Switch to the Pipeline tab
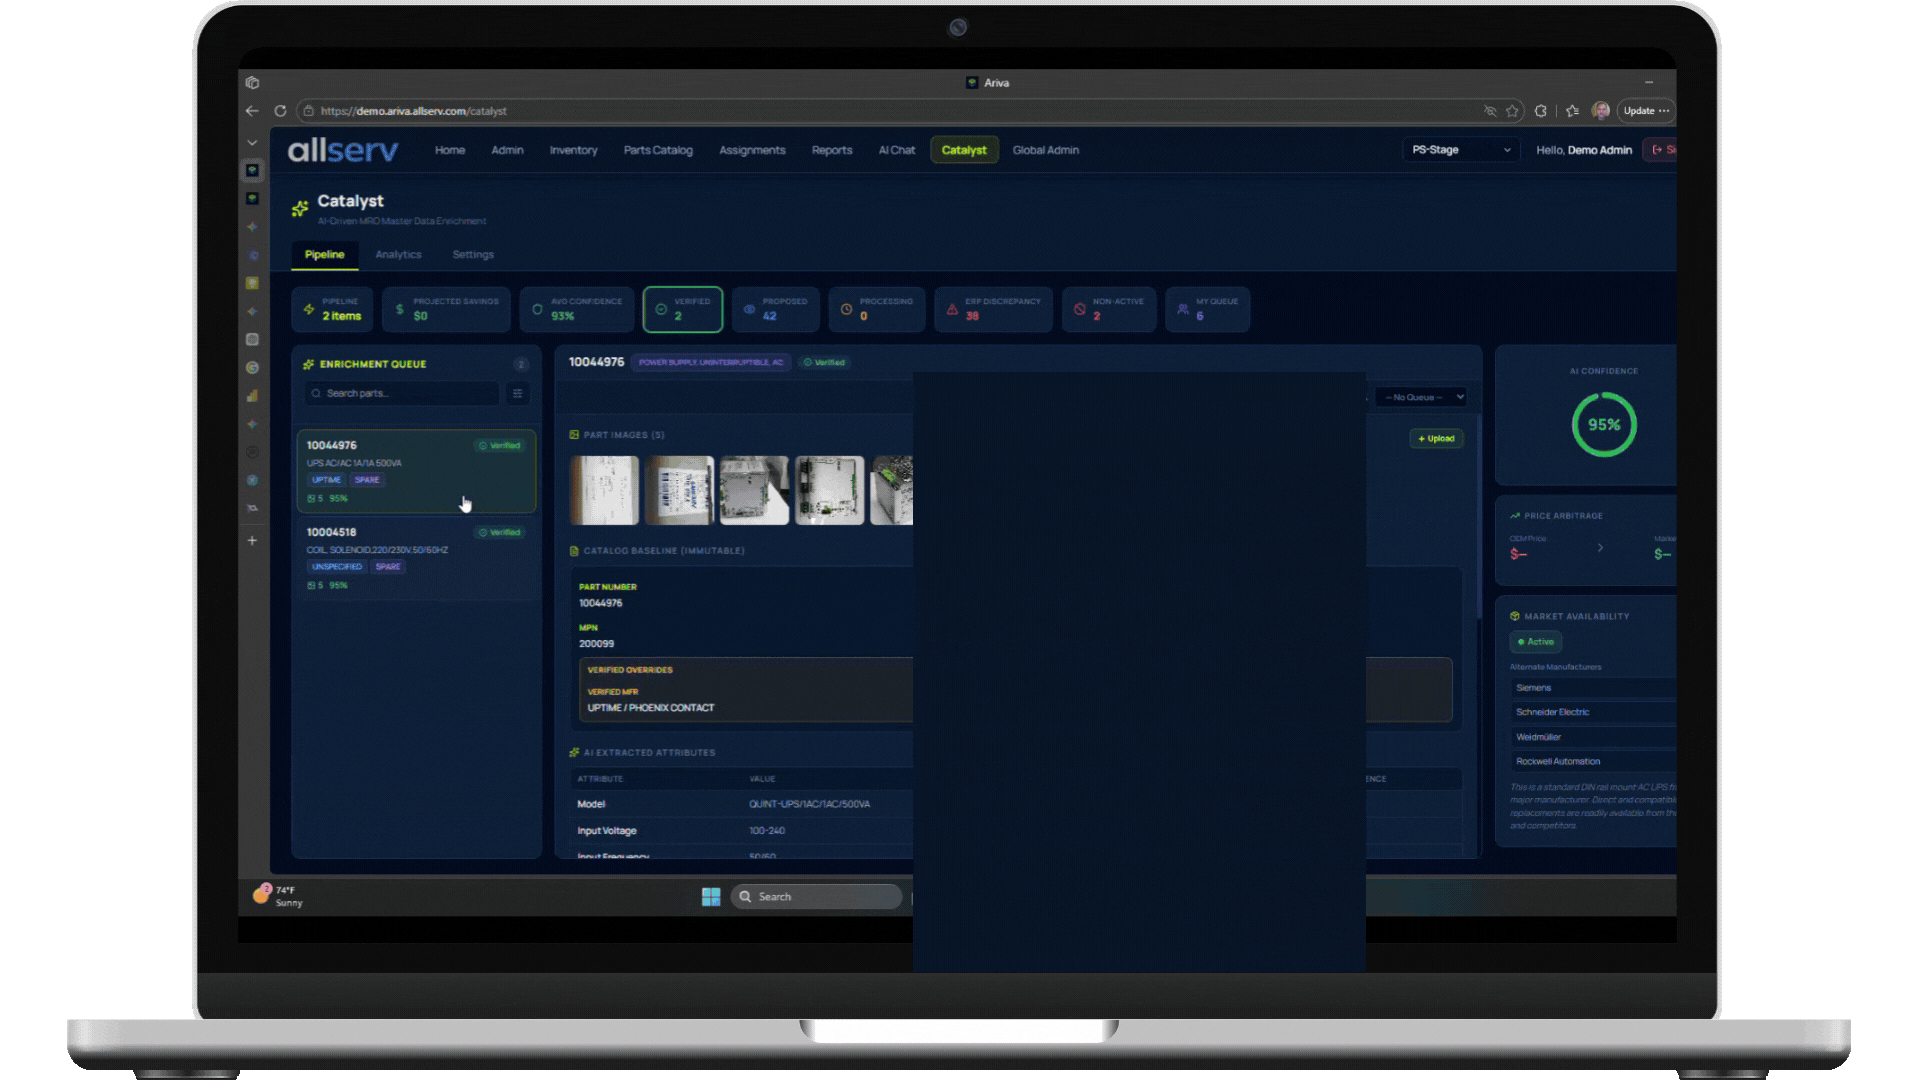 pyautogui.click(x=325, y=255)
